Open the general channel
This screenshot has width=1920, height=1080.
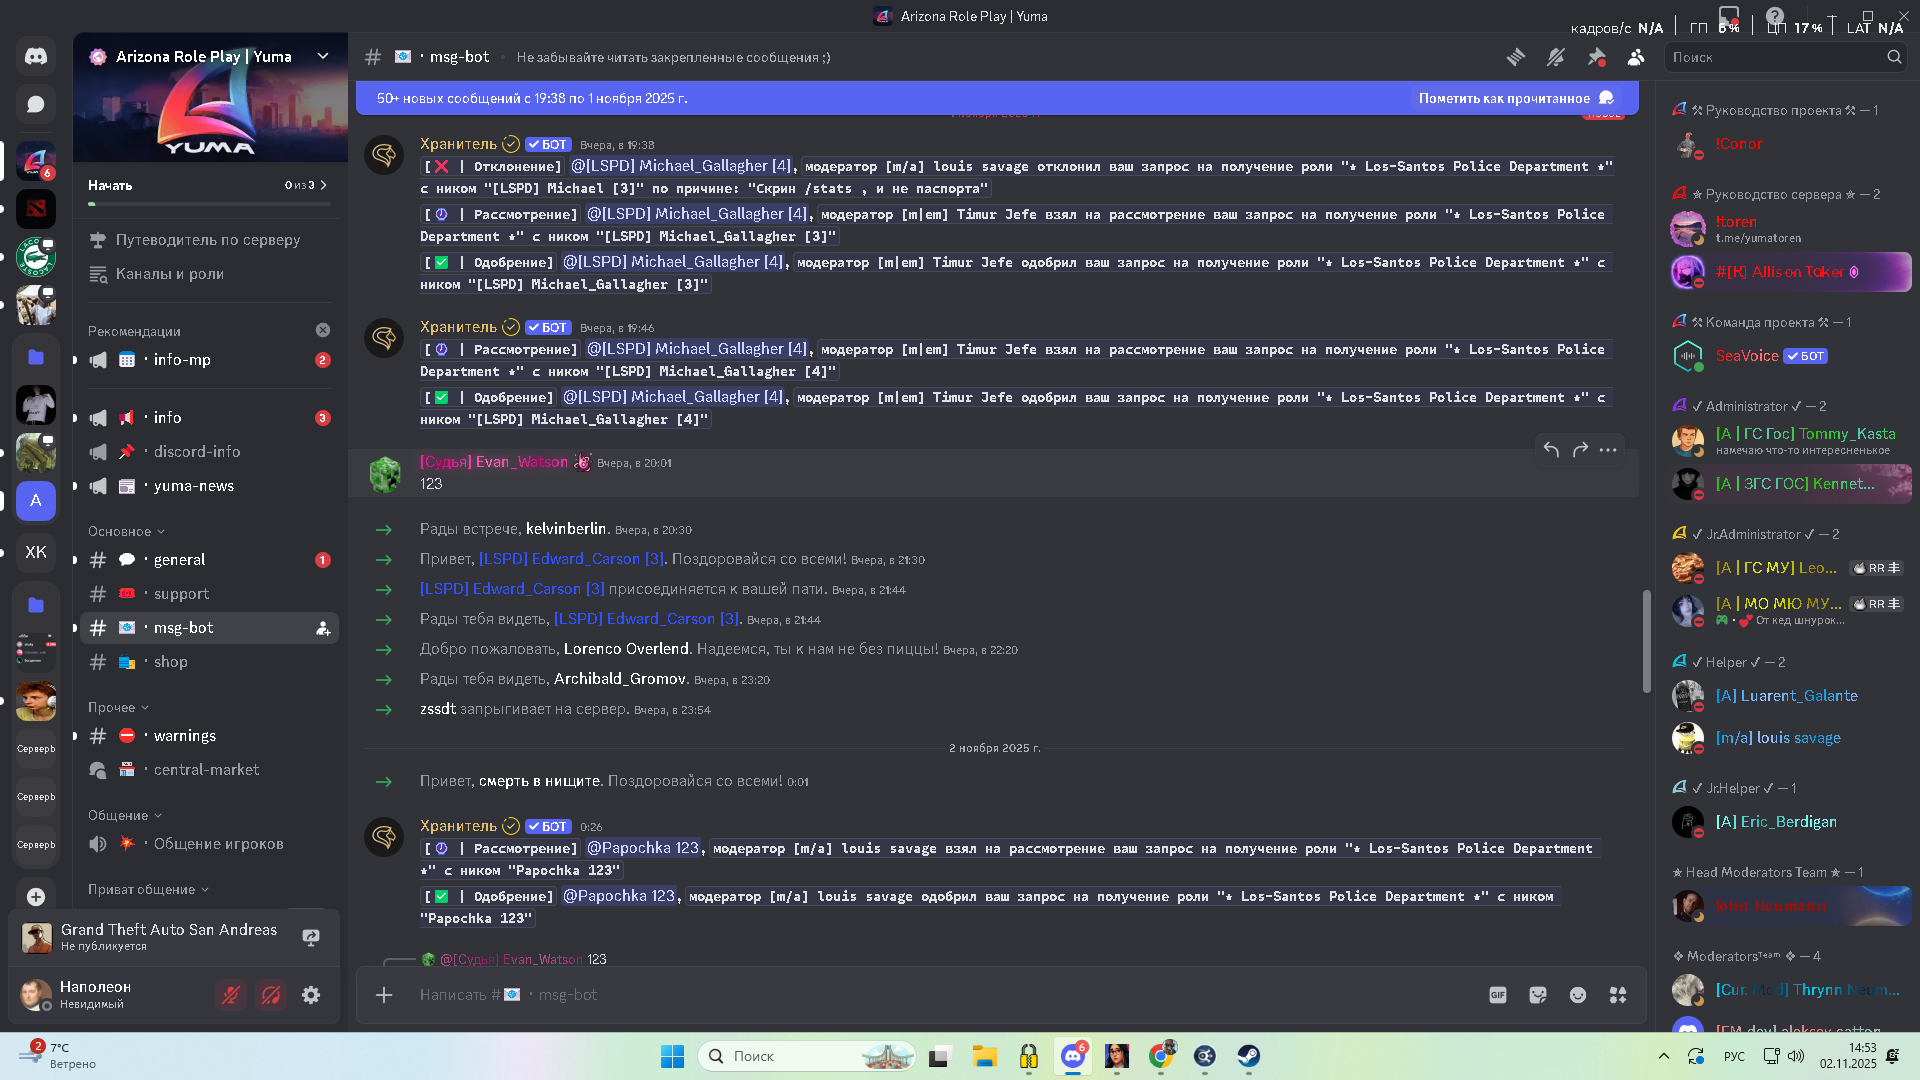(x=180, y=560)
